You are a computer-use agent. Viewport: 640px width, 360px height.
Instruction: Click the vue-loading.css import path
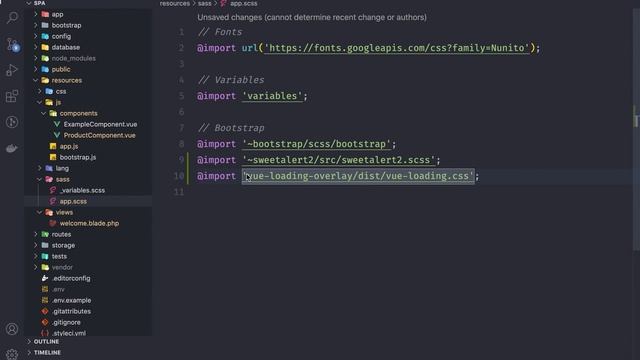click(358, 176)
